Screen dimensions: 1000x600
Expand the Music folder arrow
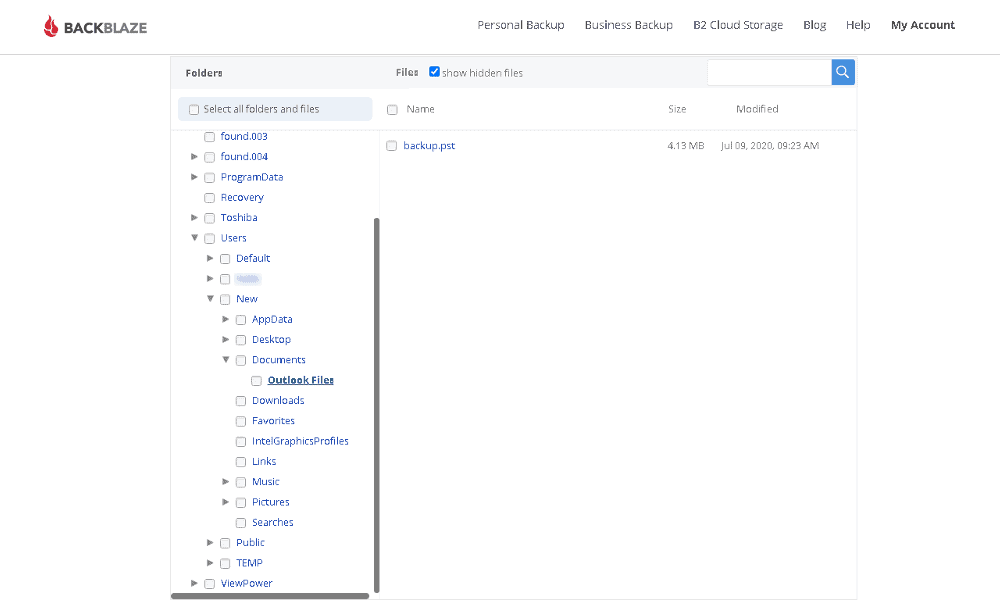click(226, 481)
